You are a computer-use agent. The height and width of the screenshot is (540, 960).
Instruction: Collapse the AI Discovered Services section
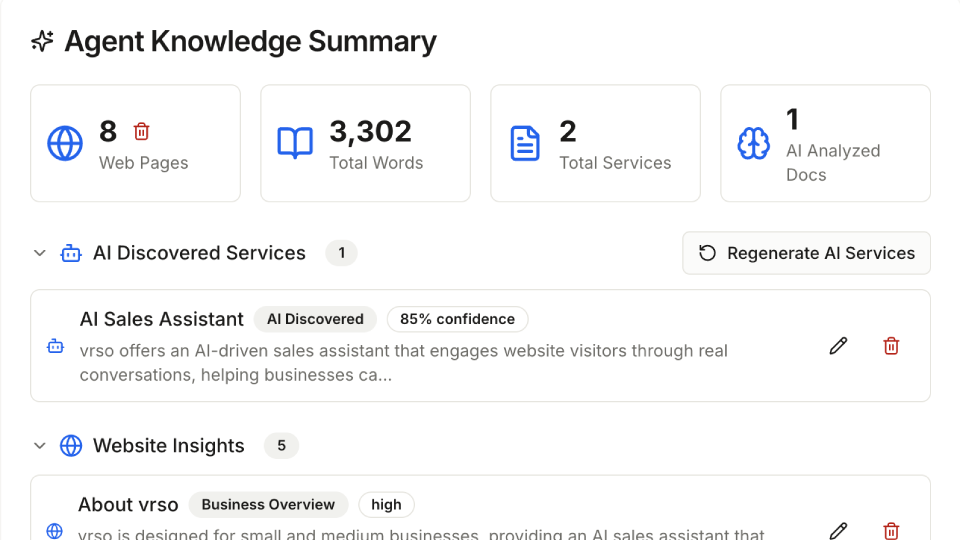coord(40,253)
